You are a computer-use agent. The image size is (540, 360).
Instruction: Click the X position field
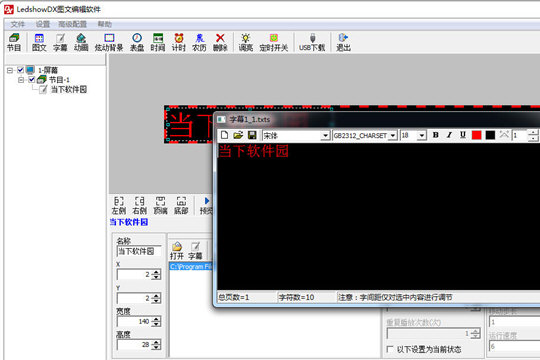pyautogui.click(x=134, y=275)
